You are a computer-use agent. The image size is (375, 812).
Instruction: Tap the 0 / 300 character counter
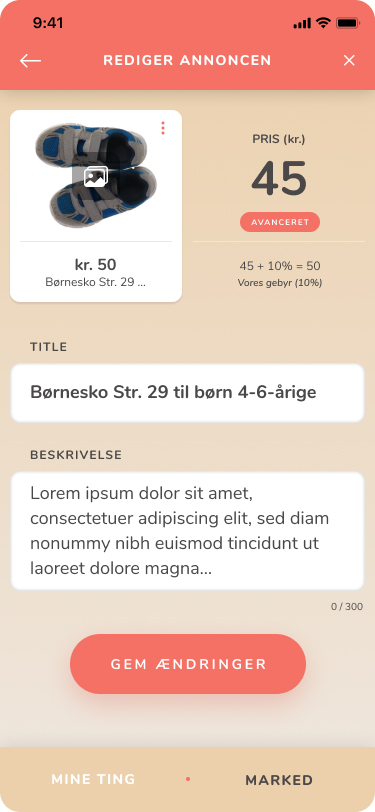point(347,607)
